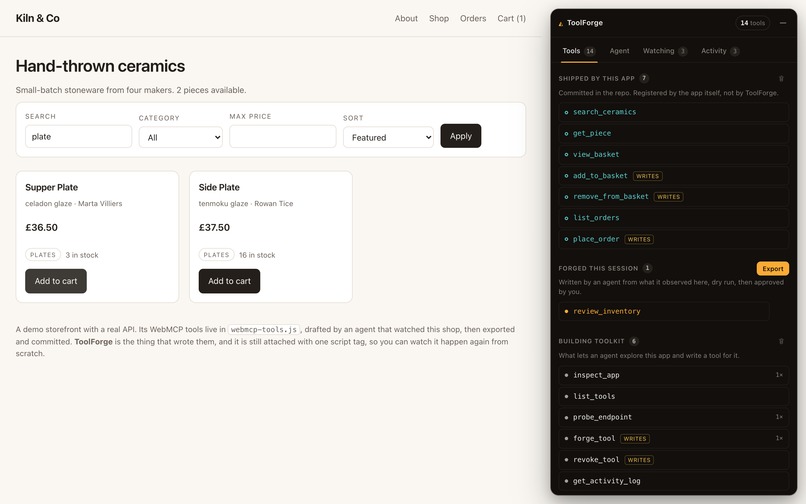Export forged tools
This screenshot has width=806, height=504.
[x=773, y=268]
